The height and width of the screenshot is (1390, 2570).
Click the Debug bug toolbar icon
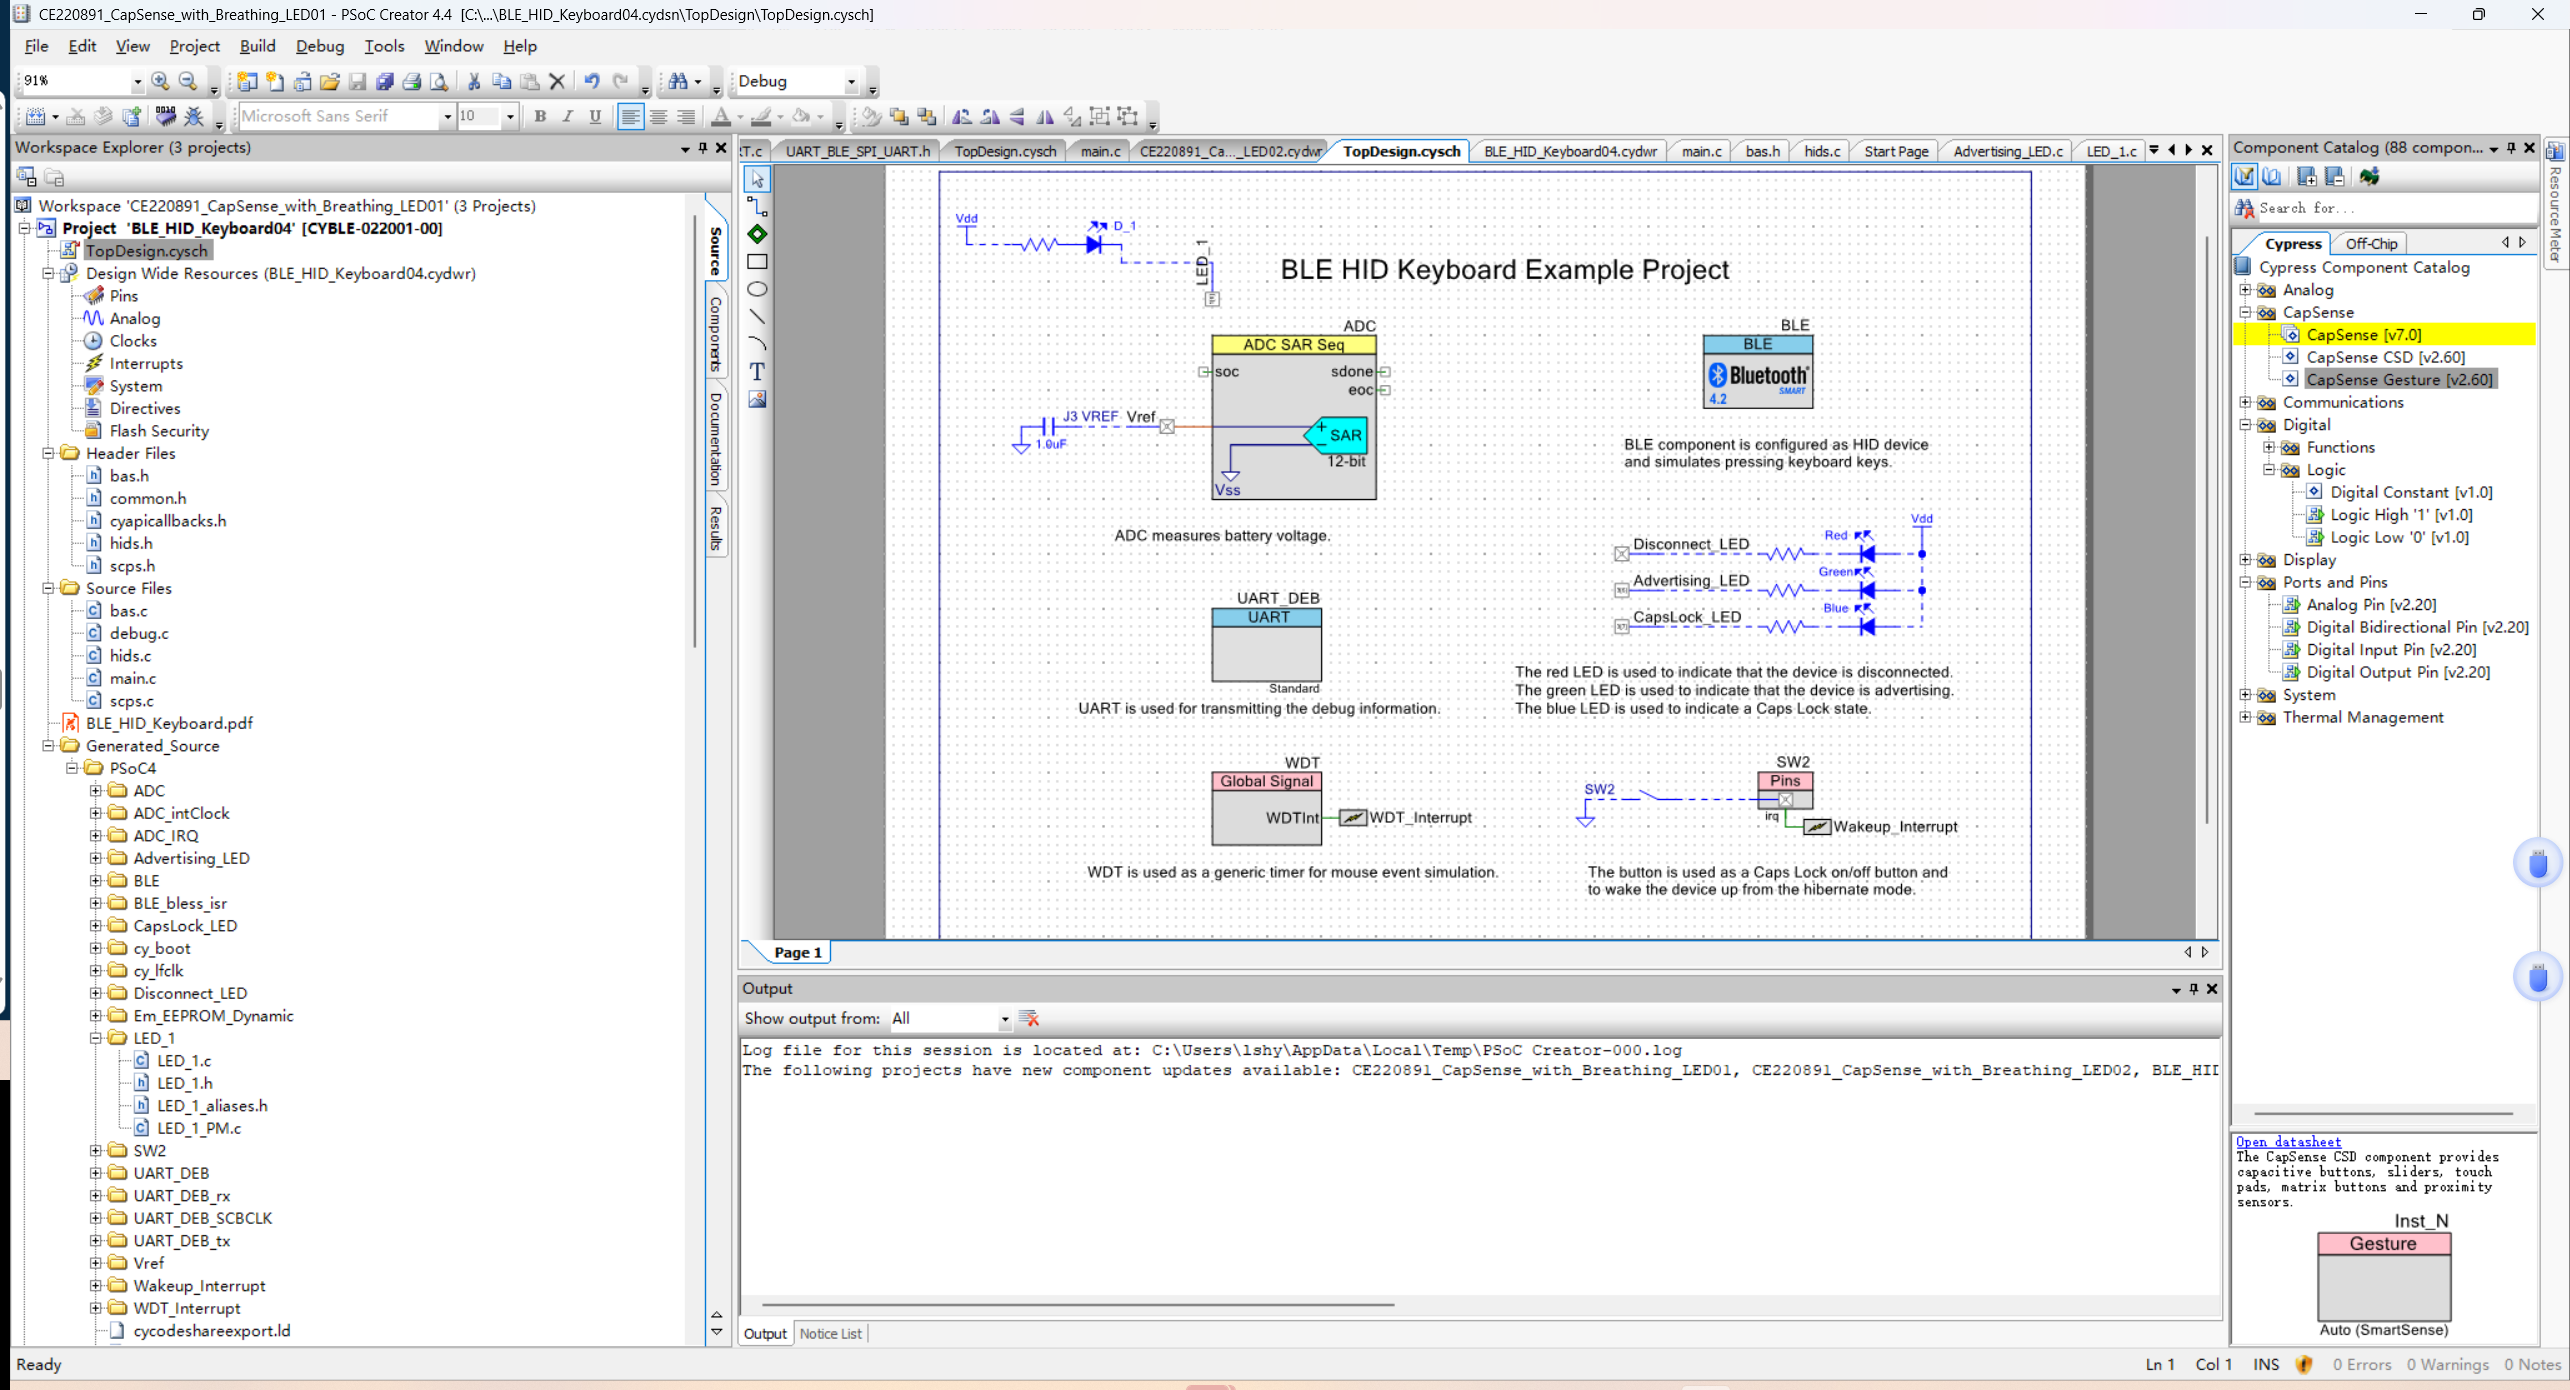194,116
